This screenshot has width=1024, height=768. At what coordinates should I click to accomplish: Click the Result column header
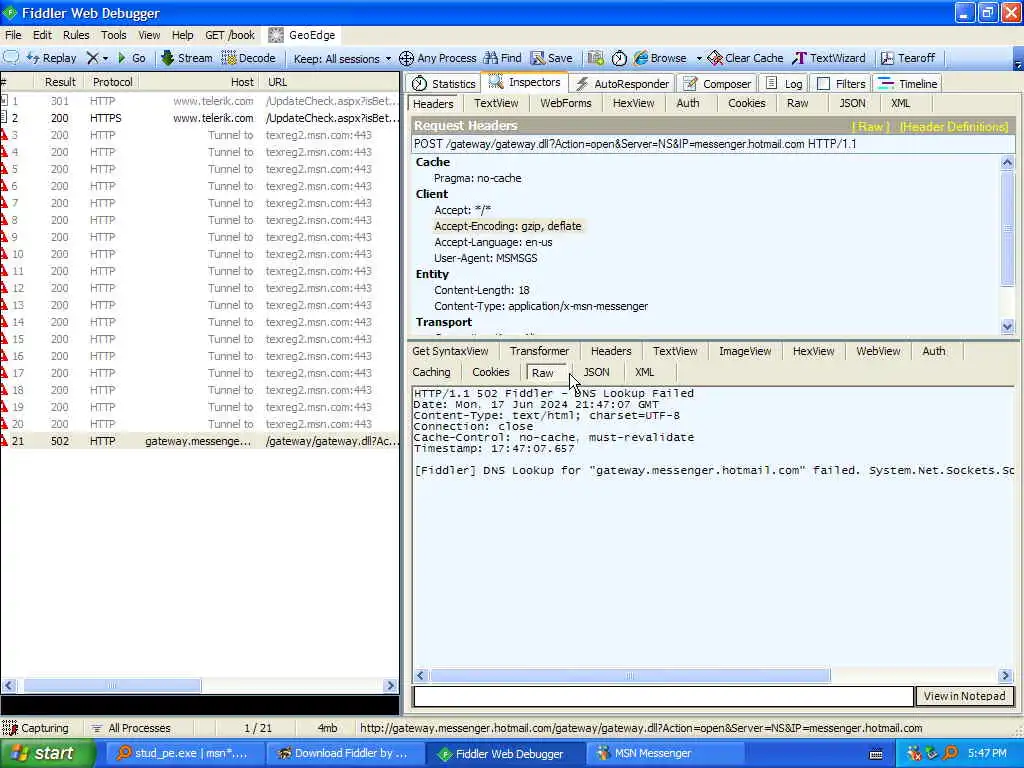tap(60, 82)
